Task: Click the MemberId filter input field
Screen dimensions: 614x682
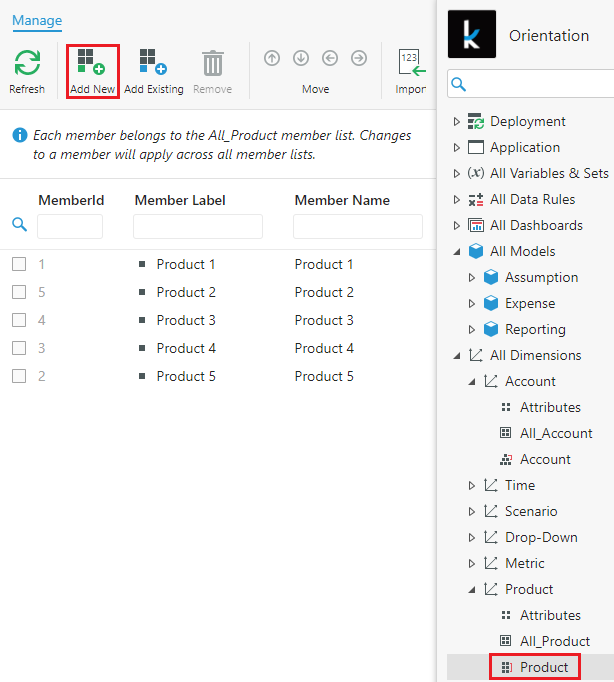Action: 70,226
